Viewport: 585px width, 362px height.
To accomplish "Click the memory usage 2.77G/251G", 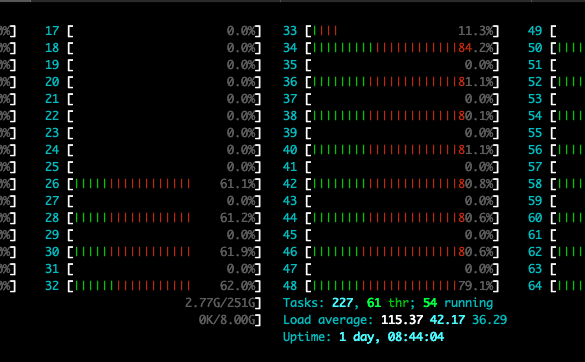I will coord(220,303).
